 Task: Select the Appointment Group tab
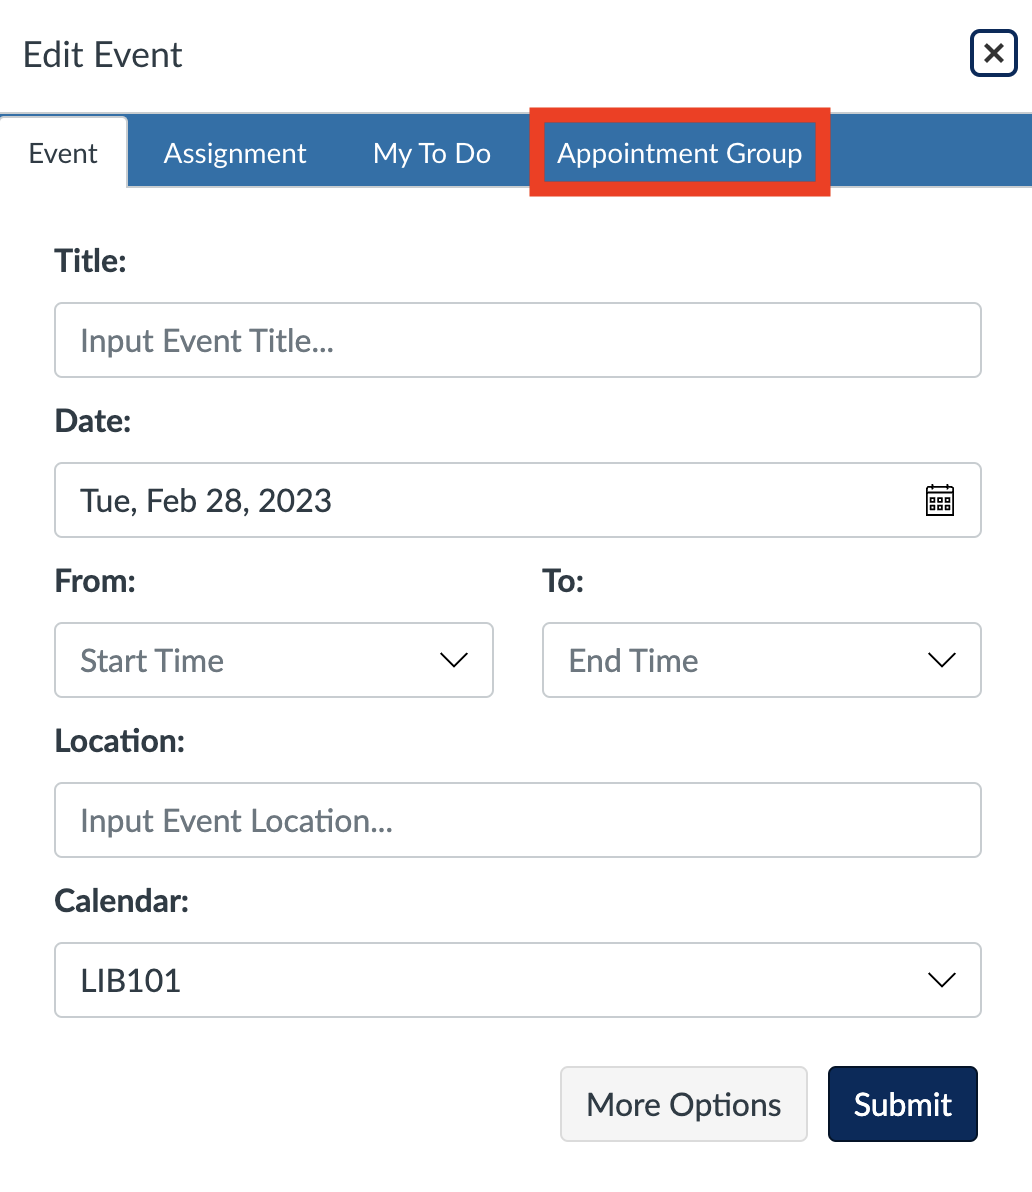[x=679, y=153]
